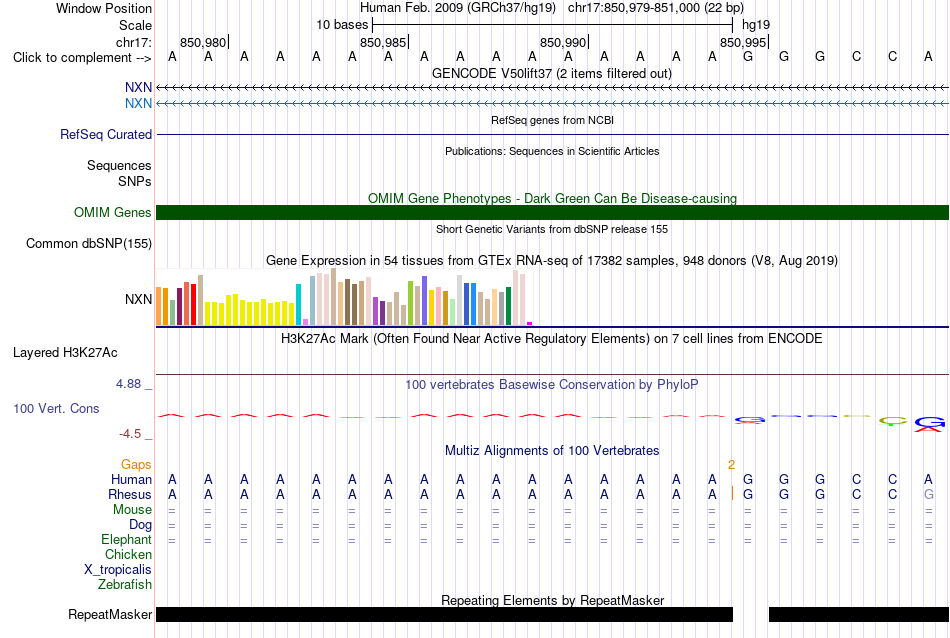Screen dimensions: 950x638
Task: Click the H3K27Ac Mark track title
Action: 552,338
